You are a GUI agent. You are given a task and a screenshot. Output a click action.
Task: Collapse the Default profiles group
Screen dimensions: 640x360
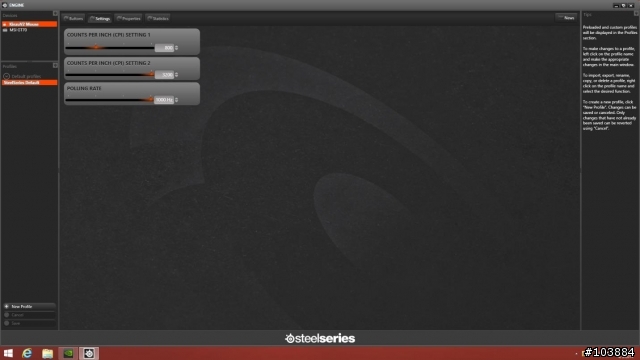coord(7,76)
